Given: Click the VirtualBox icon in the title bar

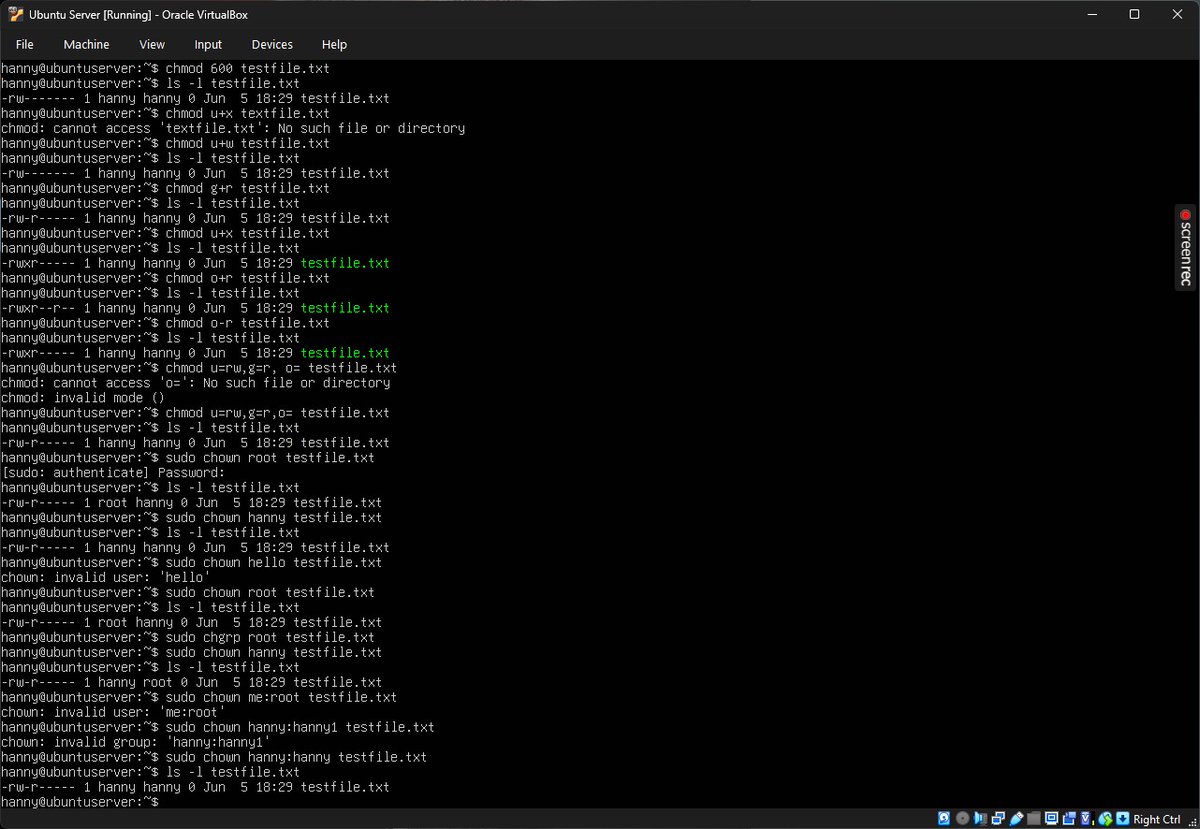Looking at the screenshot, I should [x=16, y=15].
